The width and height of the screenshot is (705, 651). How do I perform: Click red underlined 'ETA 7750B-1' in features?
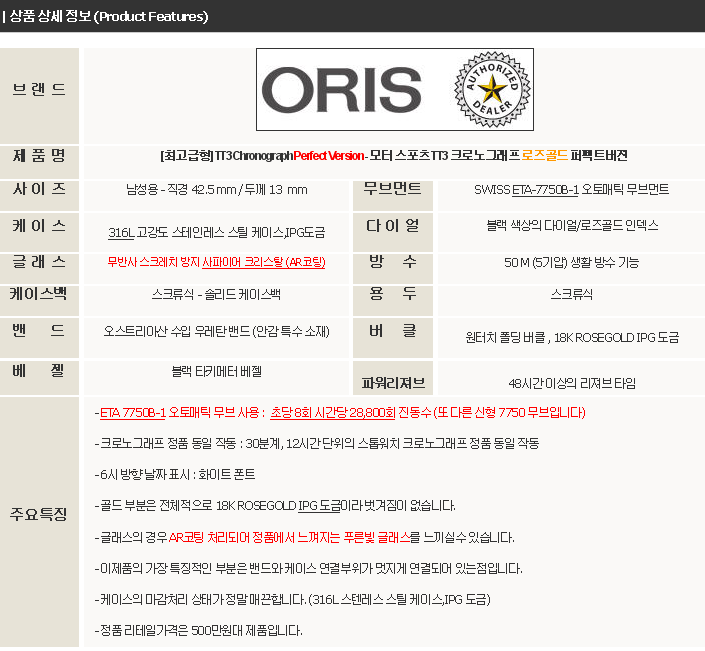(133, 413)
